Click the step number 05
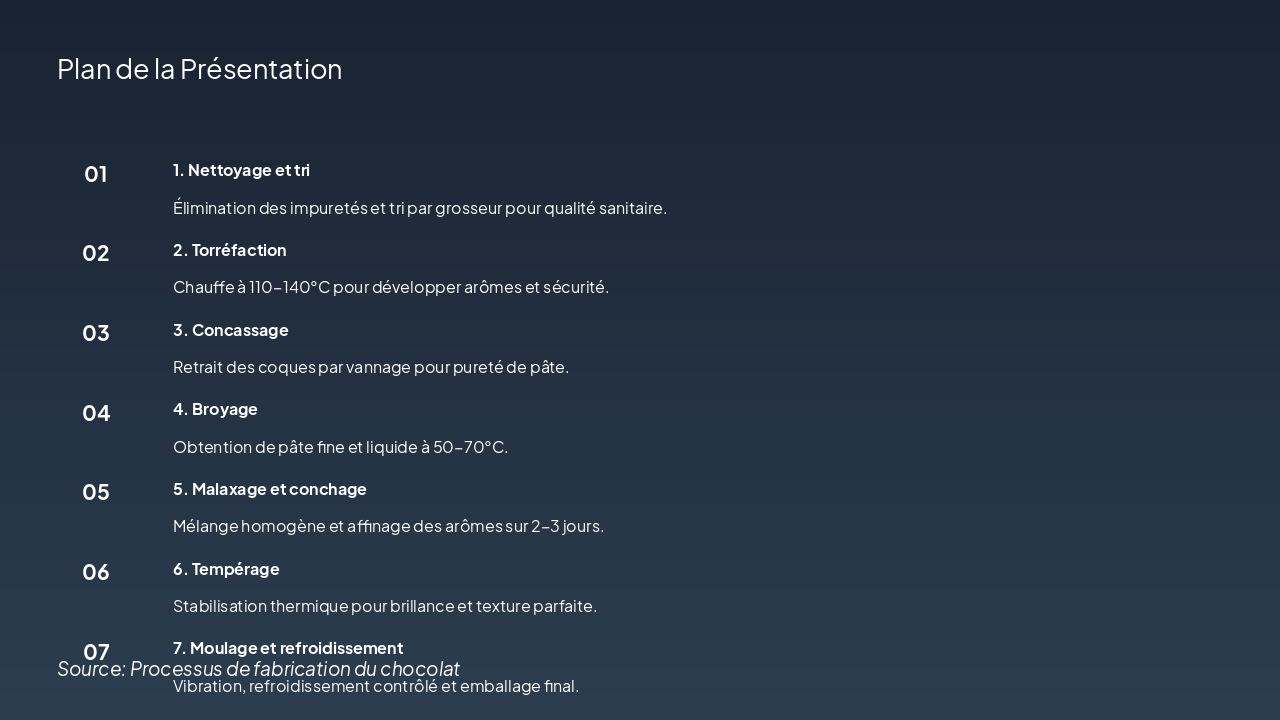Image resolution: width=1280 pixels, height=720 pixels. click(96, 492)
